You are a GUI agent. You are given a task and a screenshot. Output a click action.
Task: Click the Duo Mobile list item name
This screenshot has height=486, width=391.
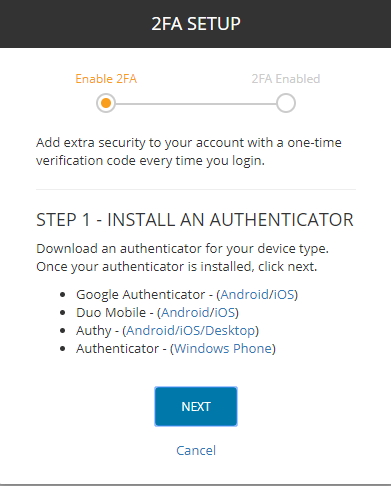[111, 312]
